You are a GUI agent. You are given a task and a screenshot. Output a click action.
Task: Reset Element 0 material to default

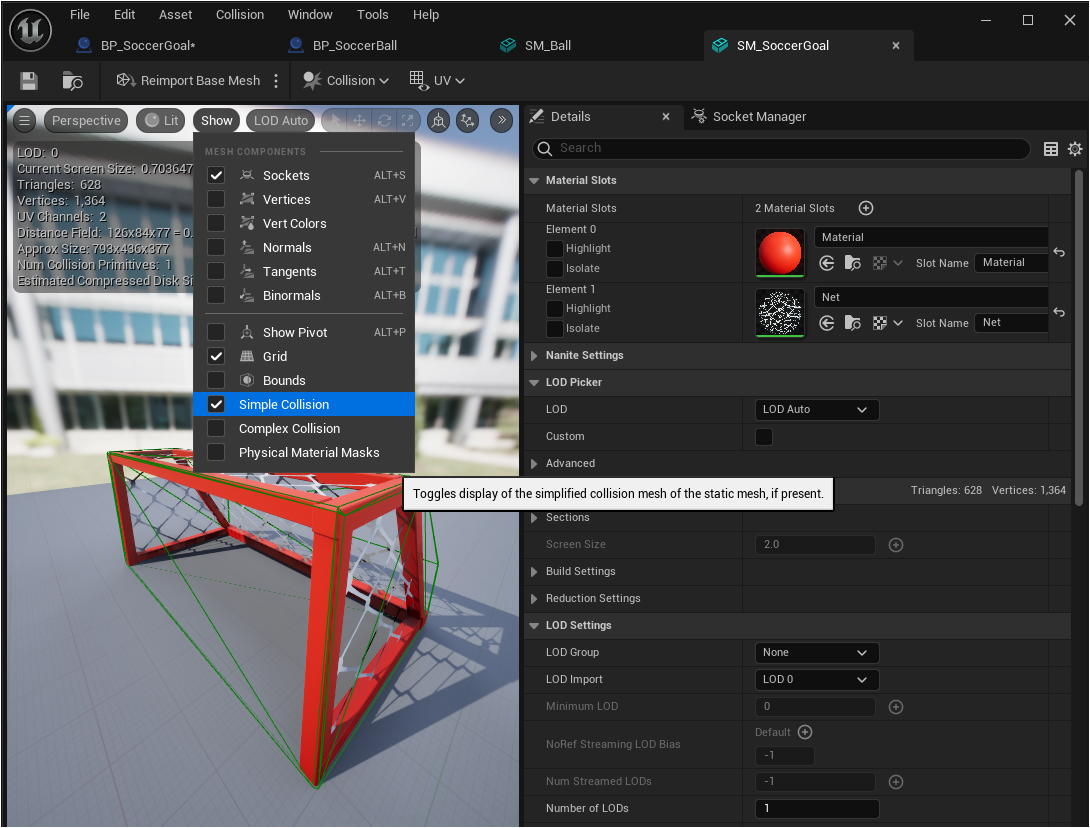coord(1059,252)
